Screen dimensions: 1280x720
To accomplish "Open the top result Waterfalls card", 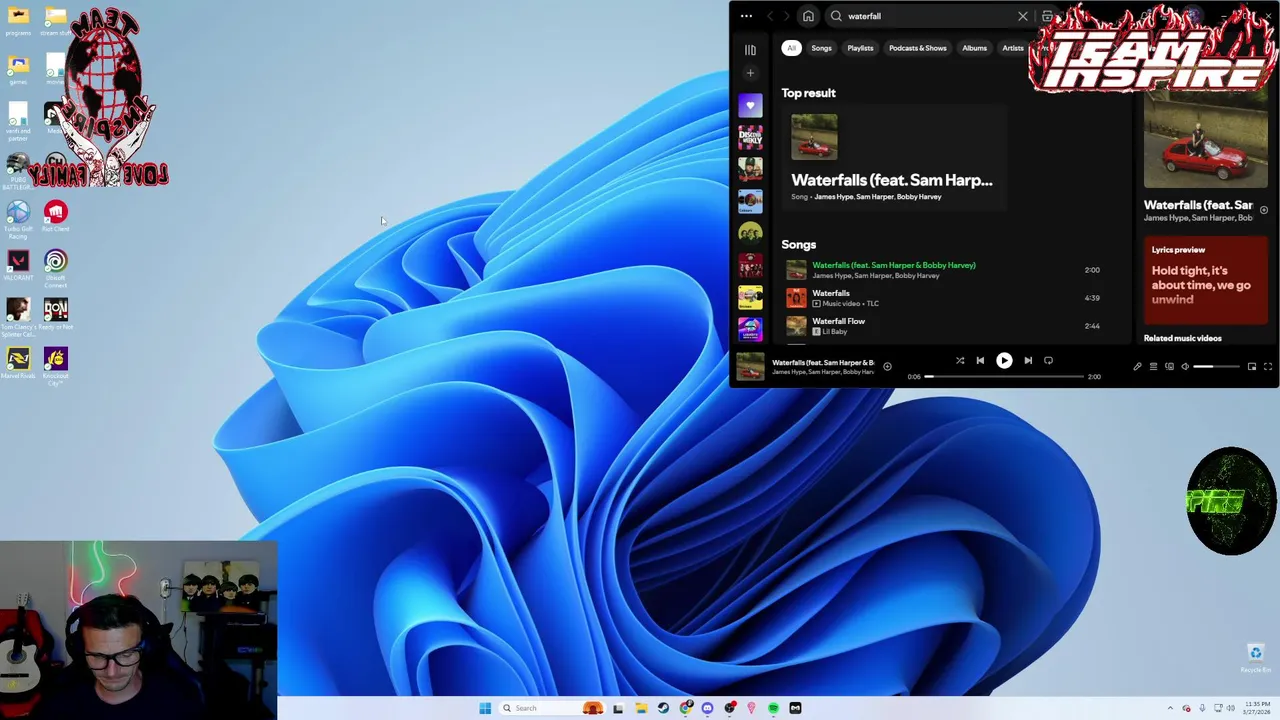I will [x=893, y=156].
